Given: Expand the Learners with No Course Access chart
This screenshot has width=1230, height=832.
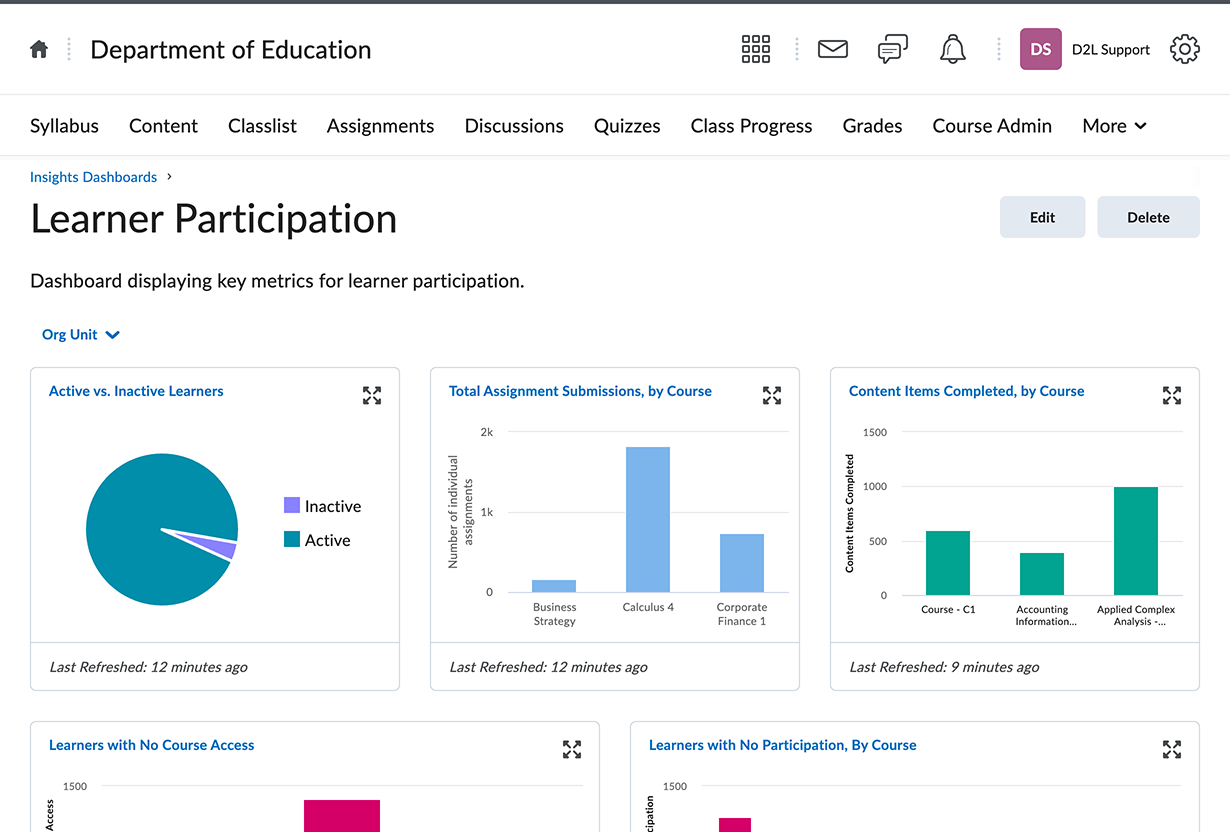Looking at the screenshot, I should click(x=572, y=749).
